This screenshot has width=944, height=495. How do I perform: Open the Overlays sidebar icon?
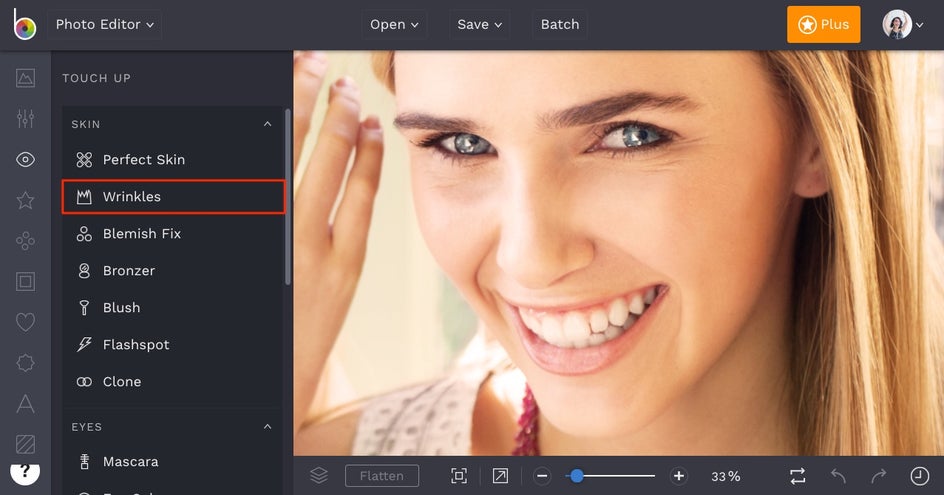(x=25, y=363)
